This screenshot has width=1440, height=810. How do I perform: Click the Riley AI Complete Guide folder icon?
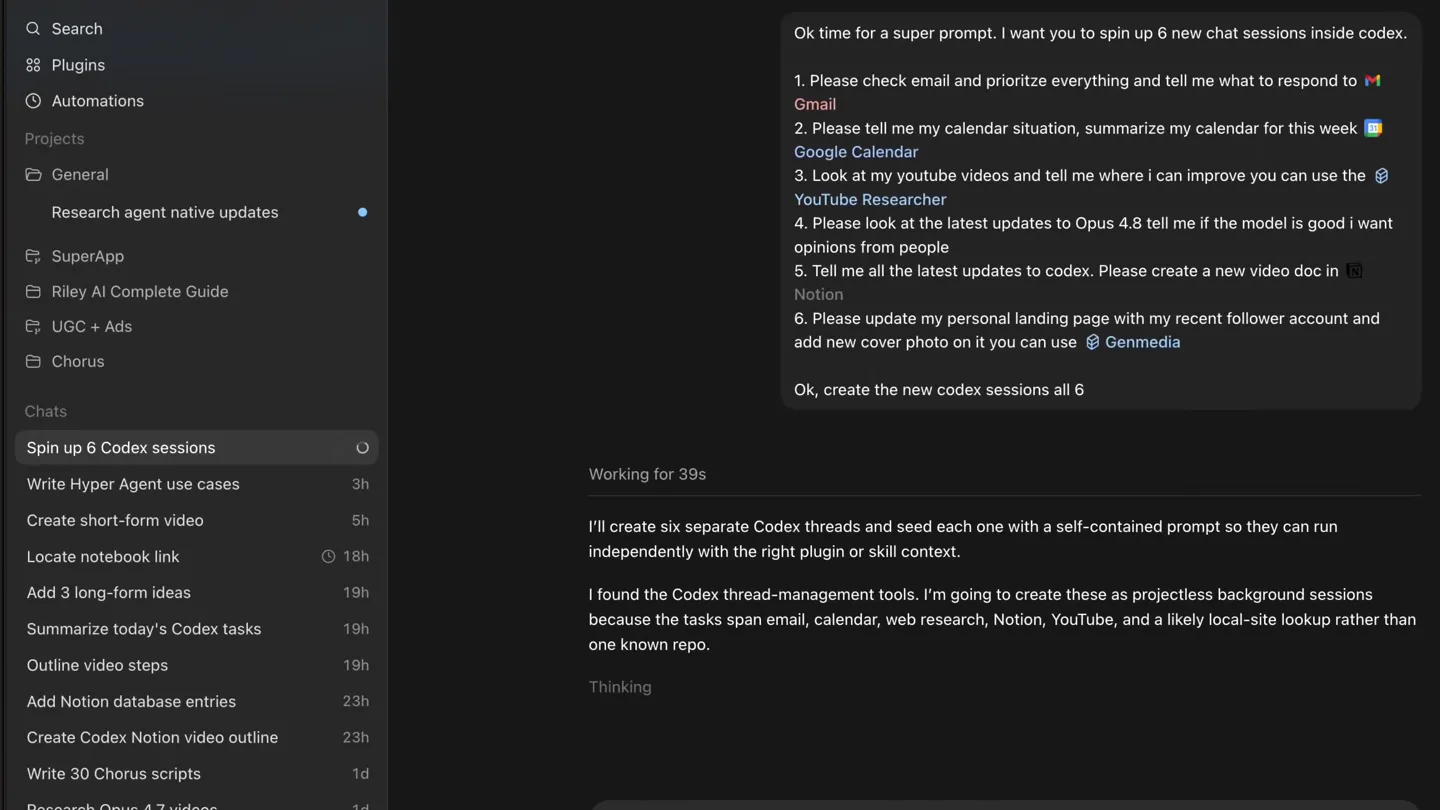click(x=33, y=292)
